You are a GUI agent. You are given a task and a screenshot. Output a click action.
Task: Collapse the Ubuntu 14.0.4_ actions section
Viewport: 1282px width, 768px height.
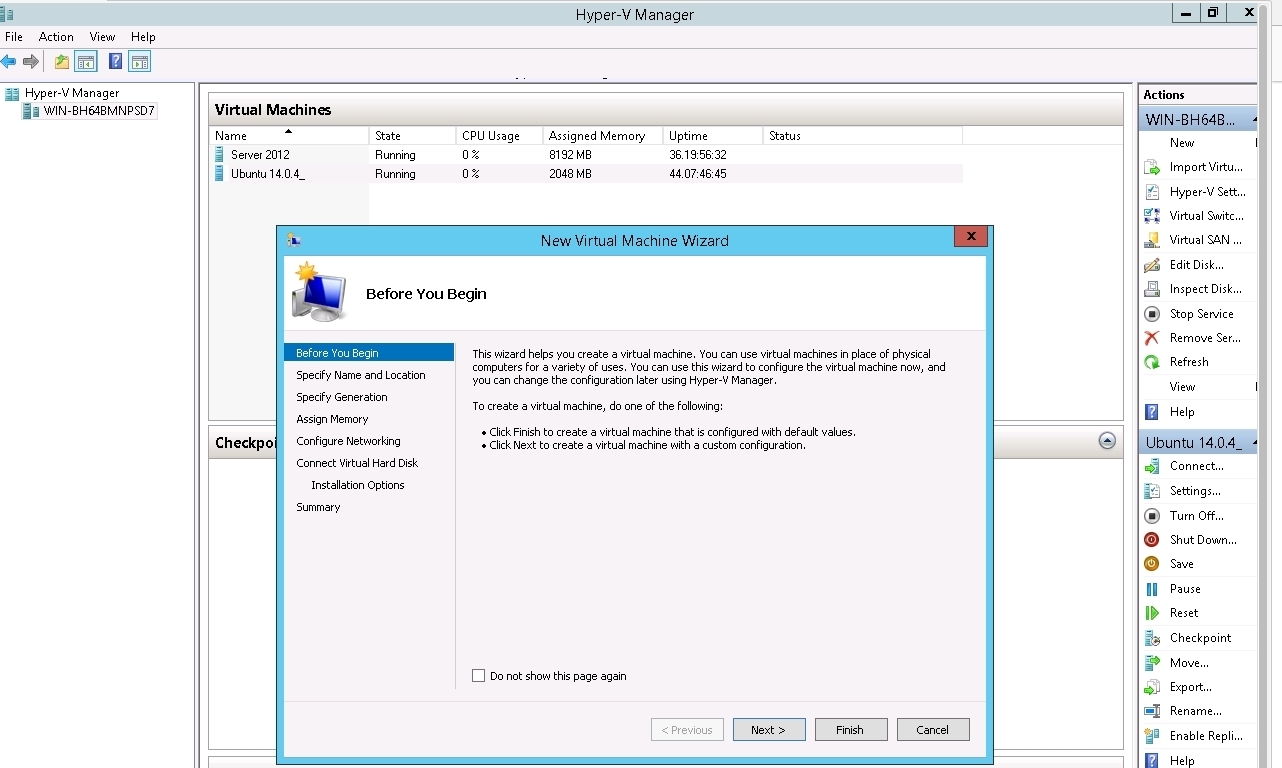point(1253,442)
